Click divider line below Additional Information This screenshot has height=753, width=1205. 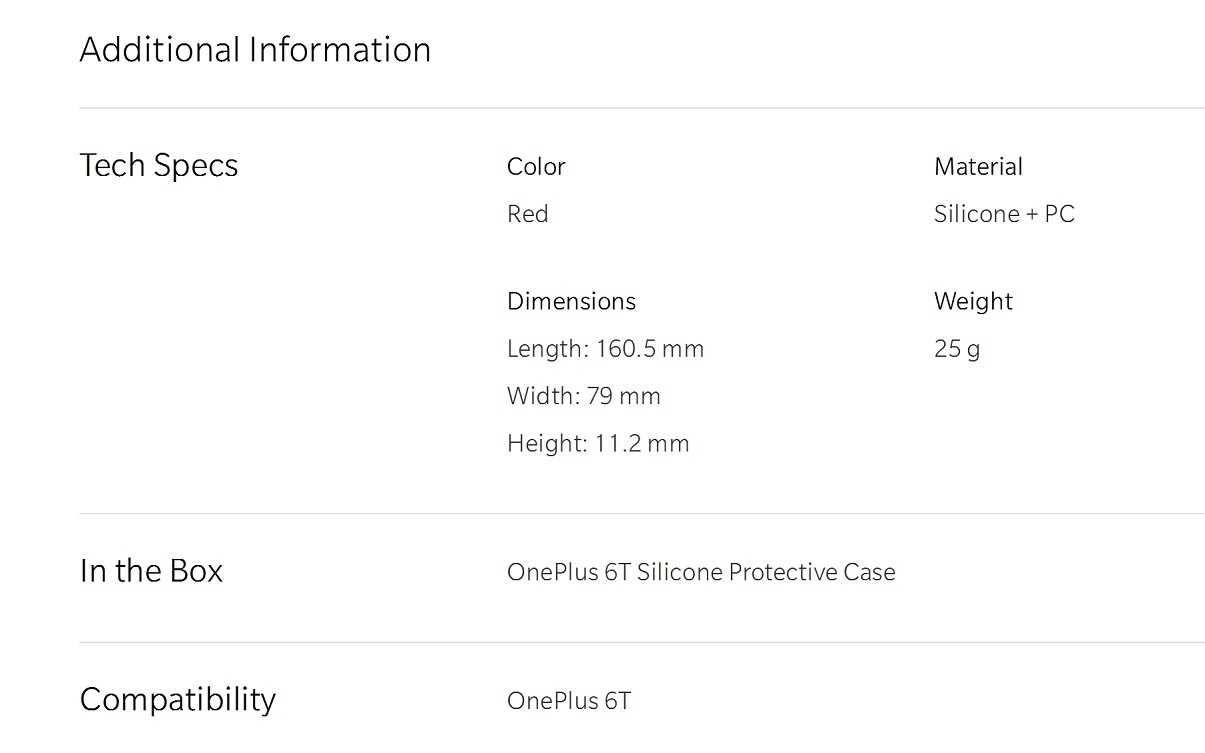pyautogui.click(x=642, y=107)
